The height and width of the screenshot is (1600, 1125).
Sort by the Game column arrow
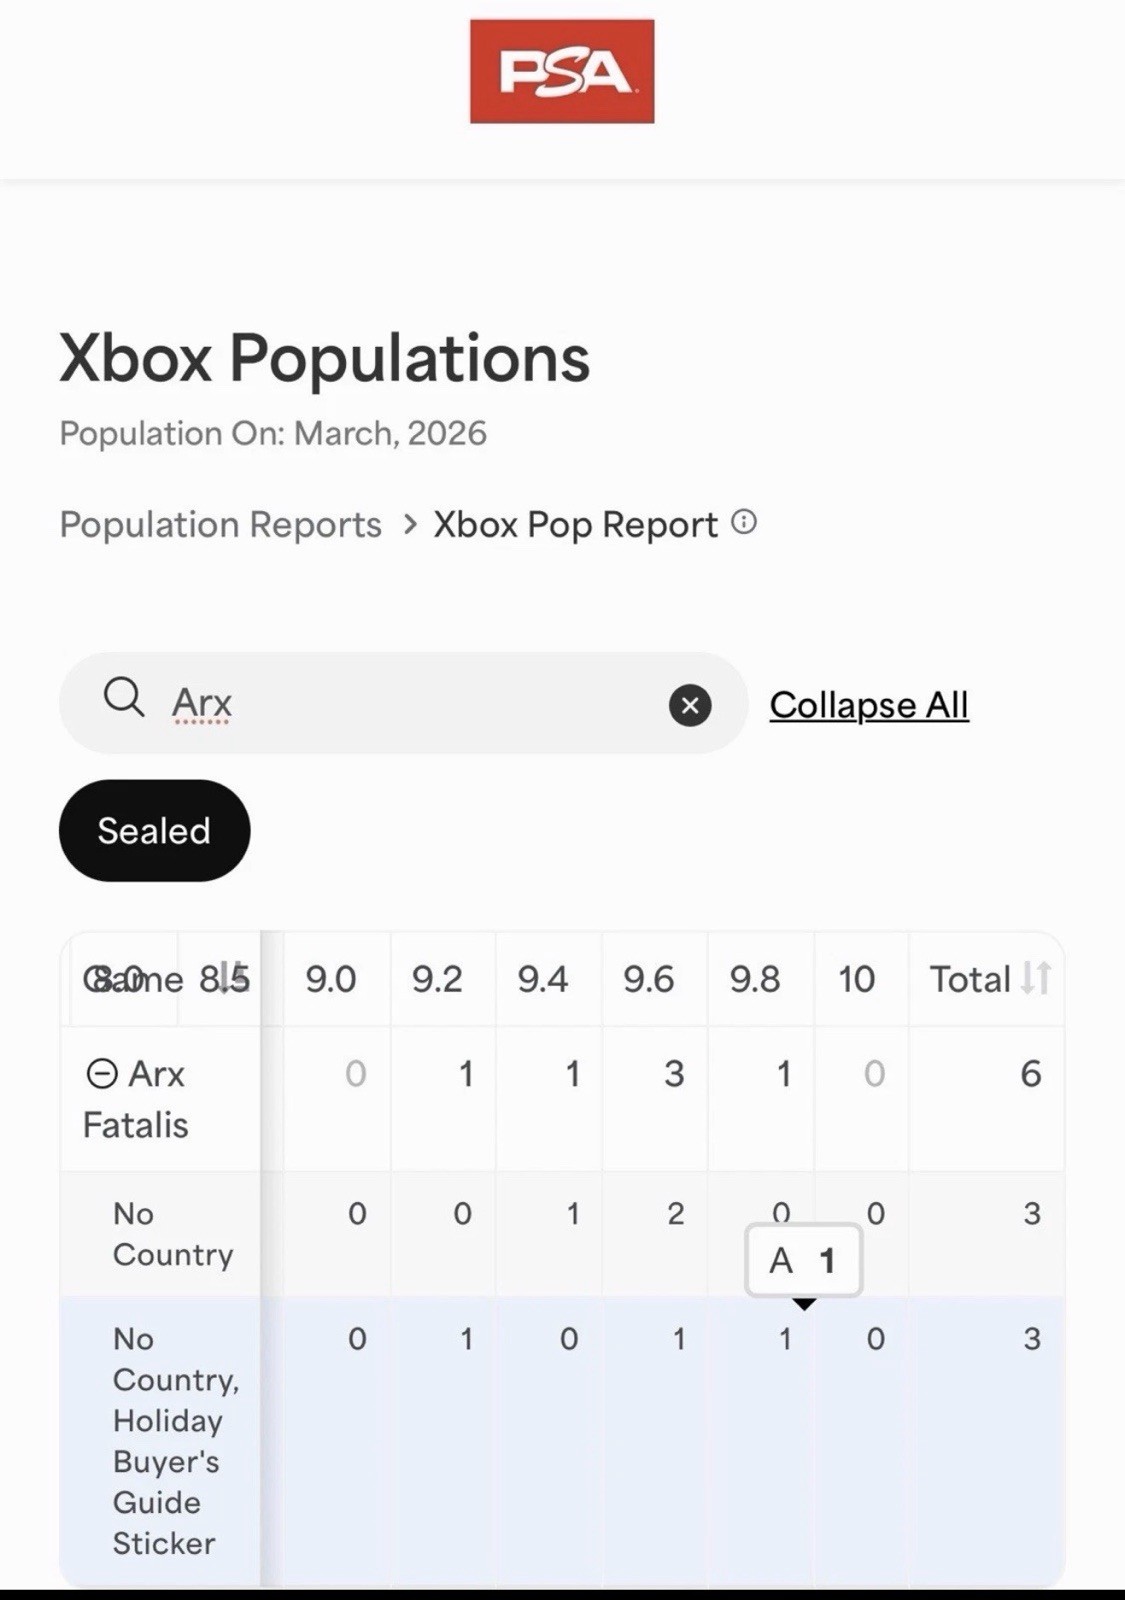click(x=231, y=977)
